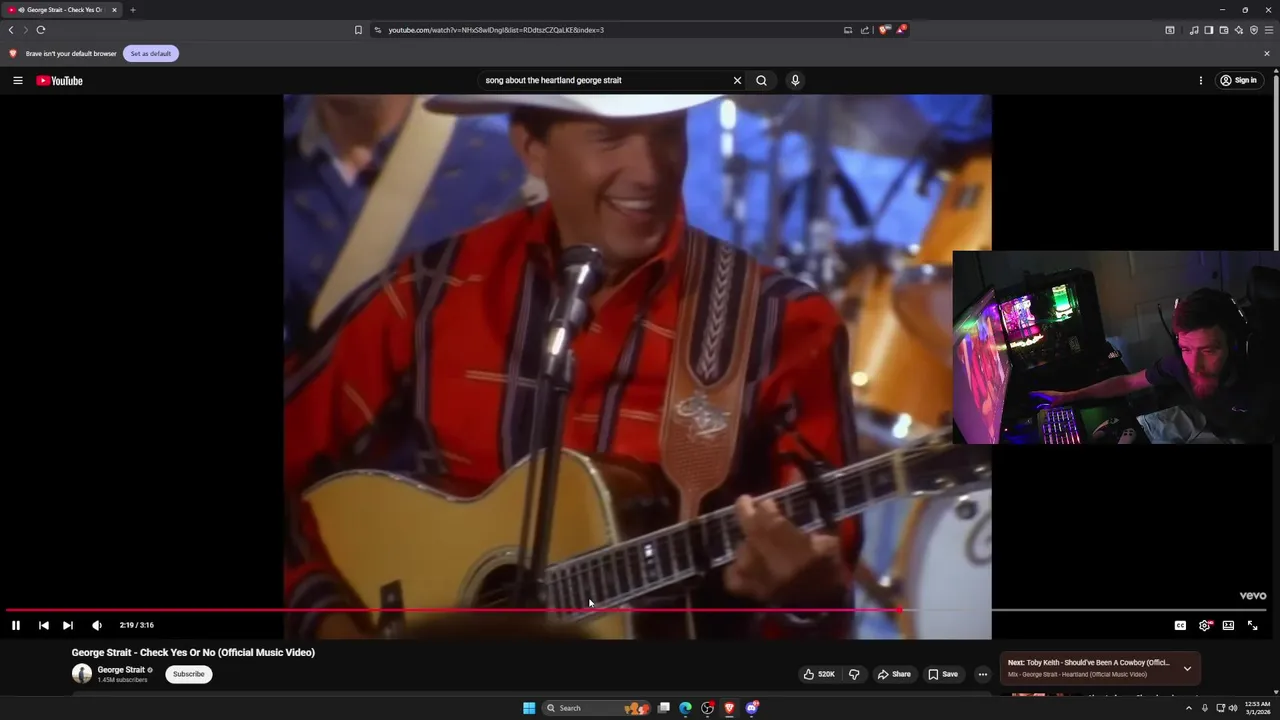Screen dimensions: 1280x720
Task: Save video to a playlist
Action: coord(943,674)
